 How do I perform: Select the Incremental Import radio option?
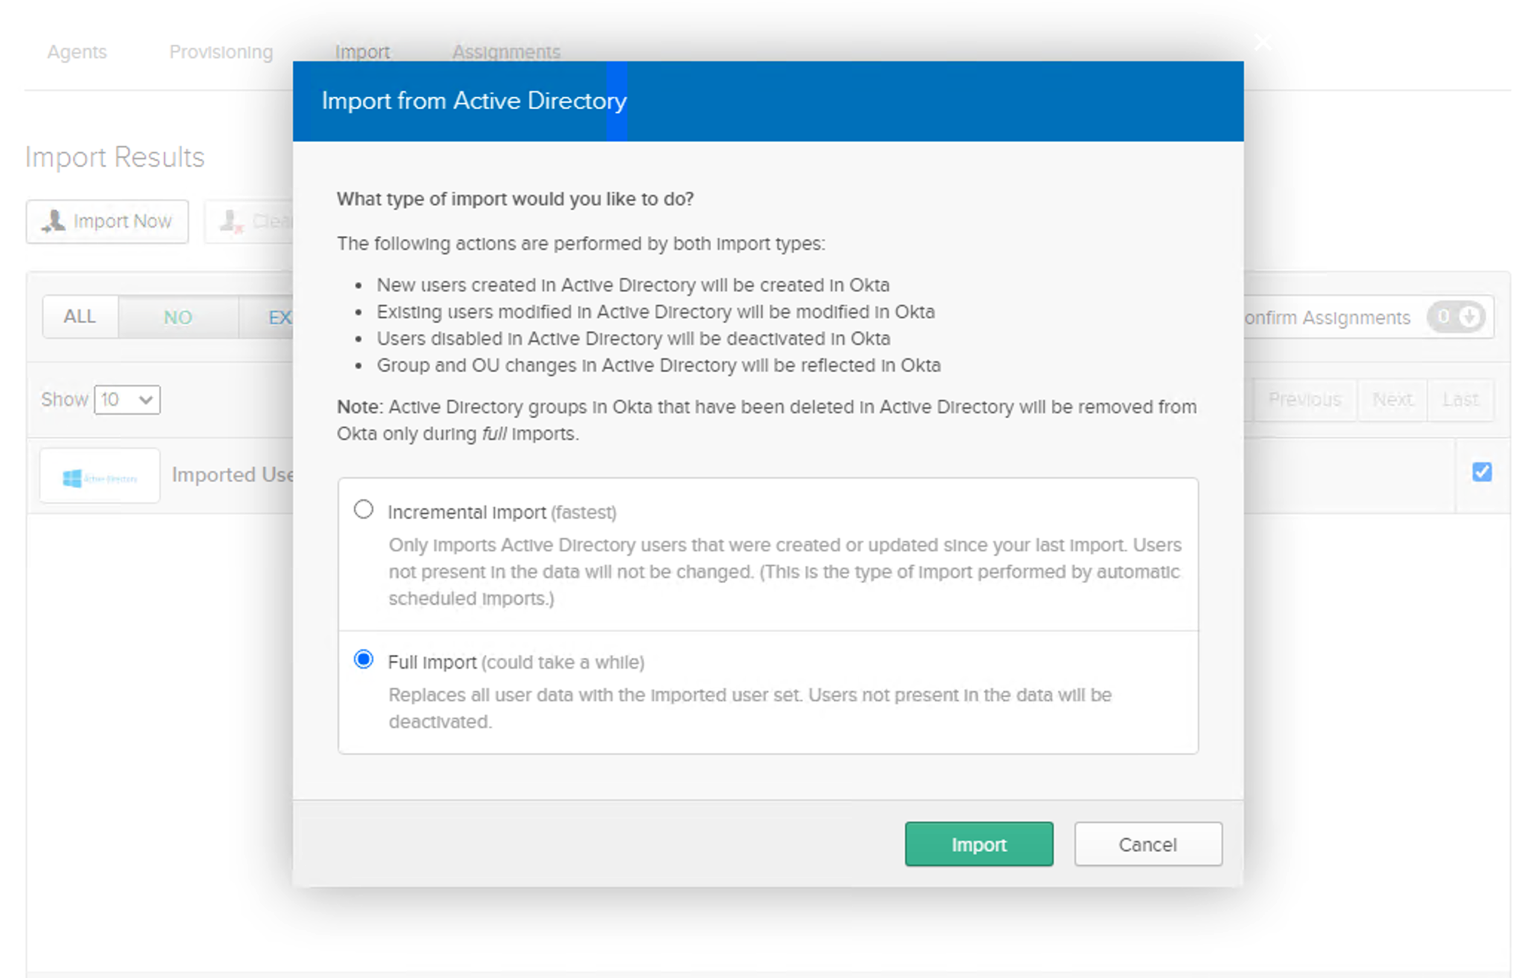(x=364, y=510)
